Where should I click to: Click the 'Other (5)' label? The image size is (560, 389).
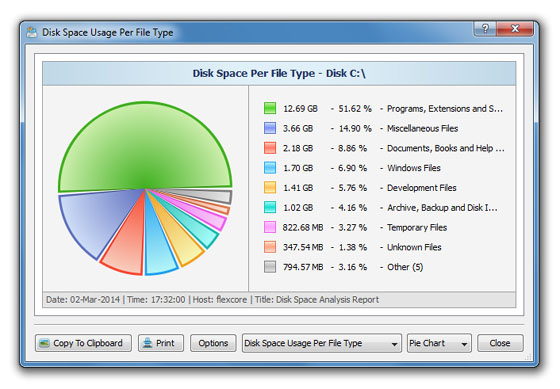click(405, 267)
